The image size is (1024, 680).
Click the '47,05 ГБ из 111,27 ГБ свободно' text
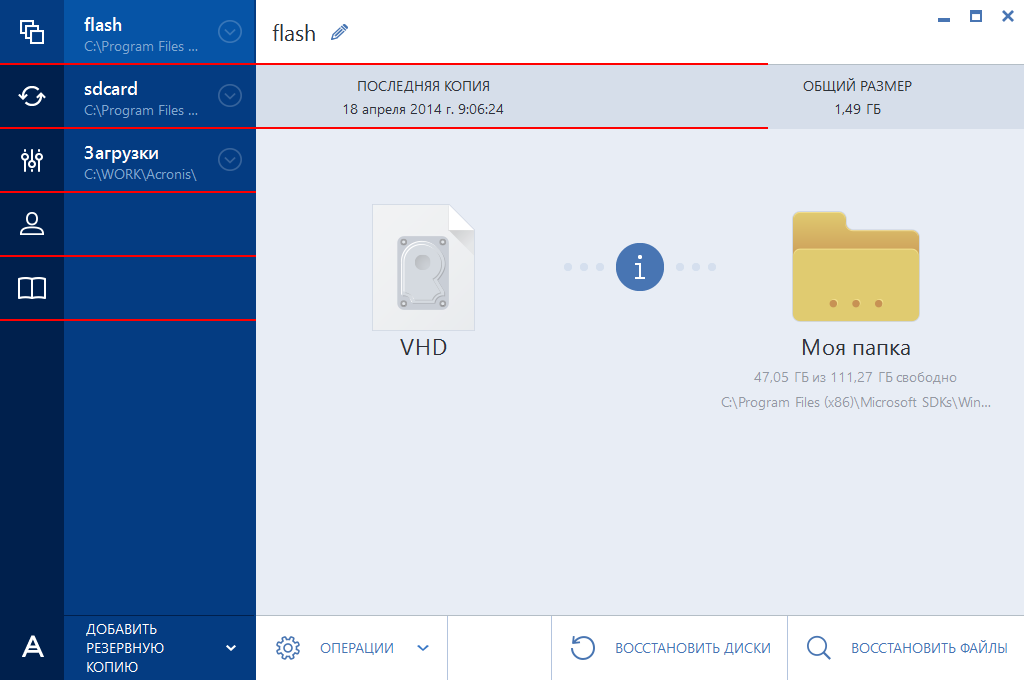tap(855, 377)
